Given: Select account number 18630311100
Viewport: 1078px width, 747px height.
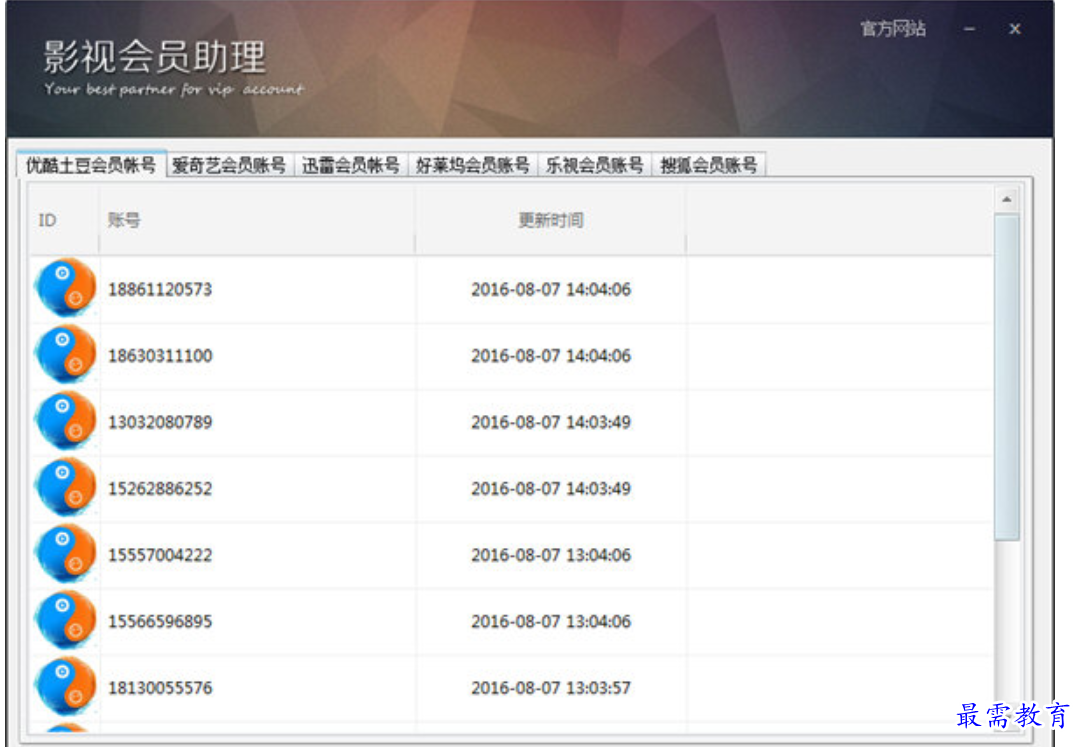Looking at the screenshot, I should click(160, 356).
